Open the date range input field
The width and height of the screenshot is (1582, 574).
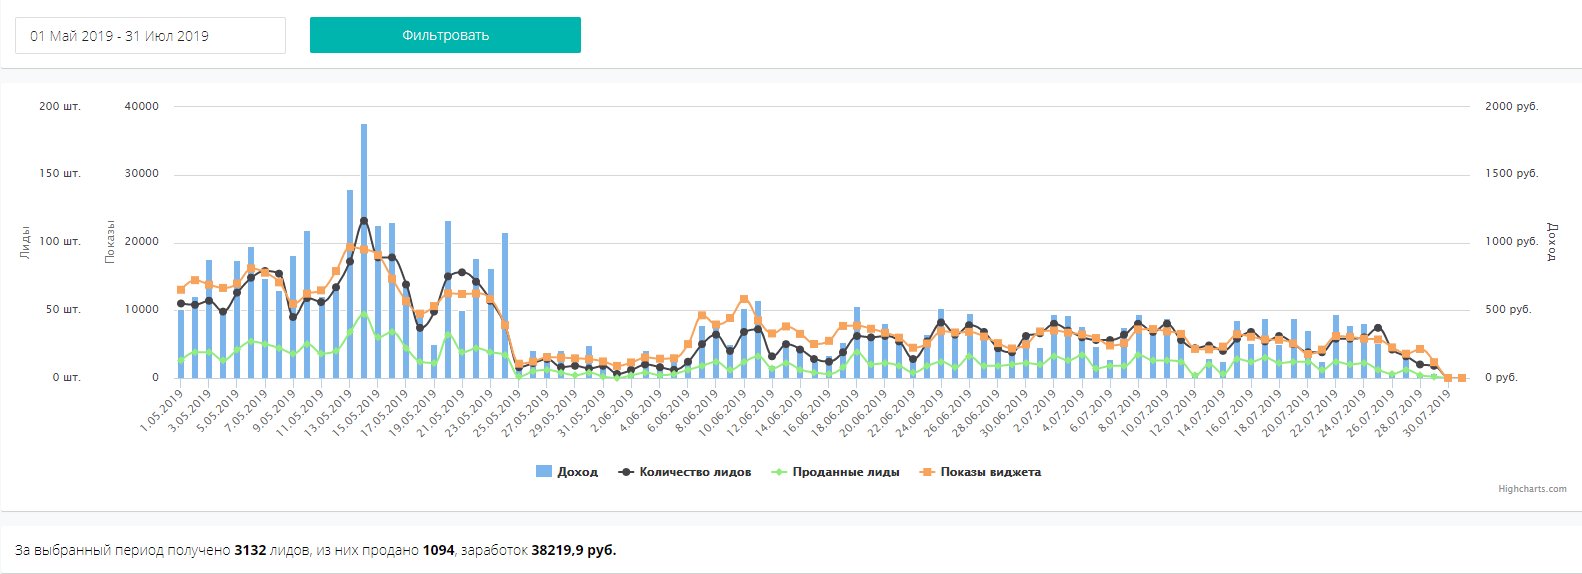pyautogui.click(x=150, y=36)
